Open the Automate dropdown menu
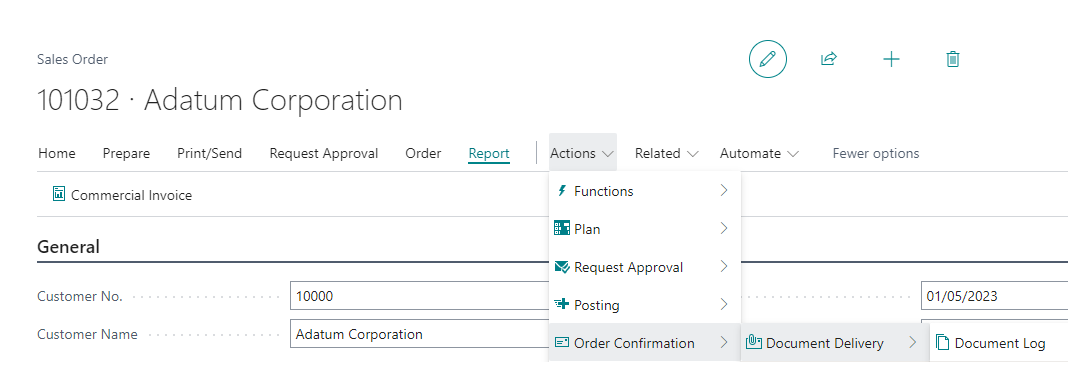The image size is (1092, 388). 759,153
